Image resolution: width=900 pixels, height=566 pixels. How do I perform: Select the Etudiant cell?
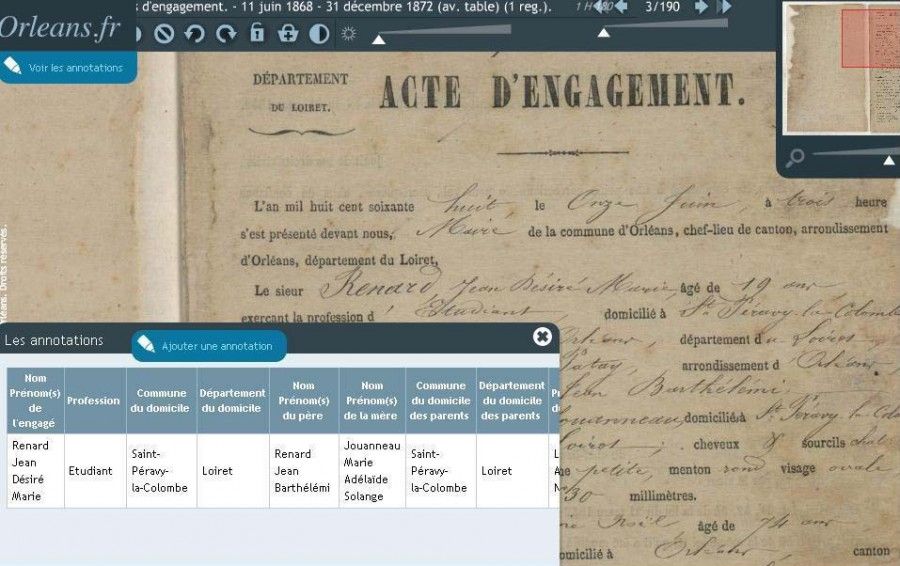click(x=95, y=471)
